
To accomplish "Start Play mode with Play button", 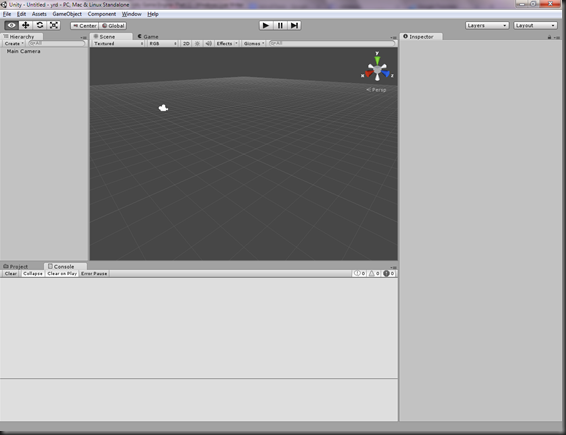I will click(x=266, y=25).
